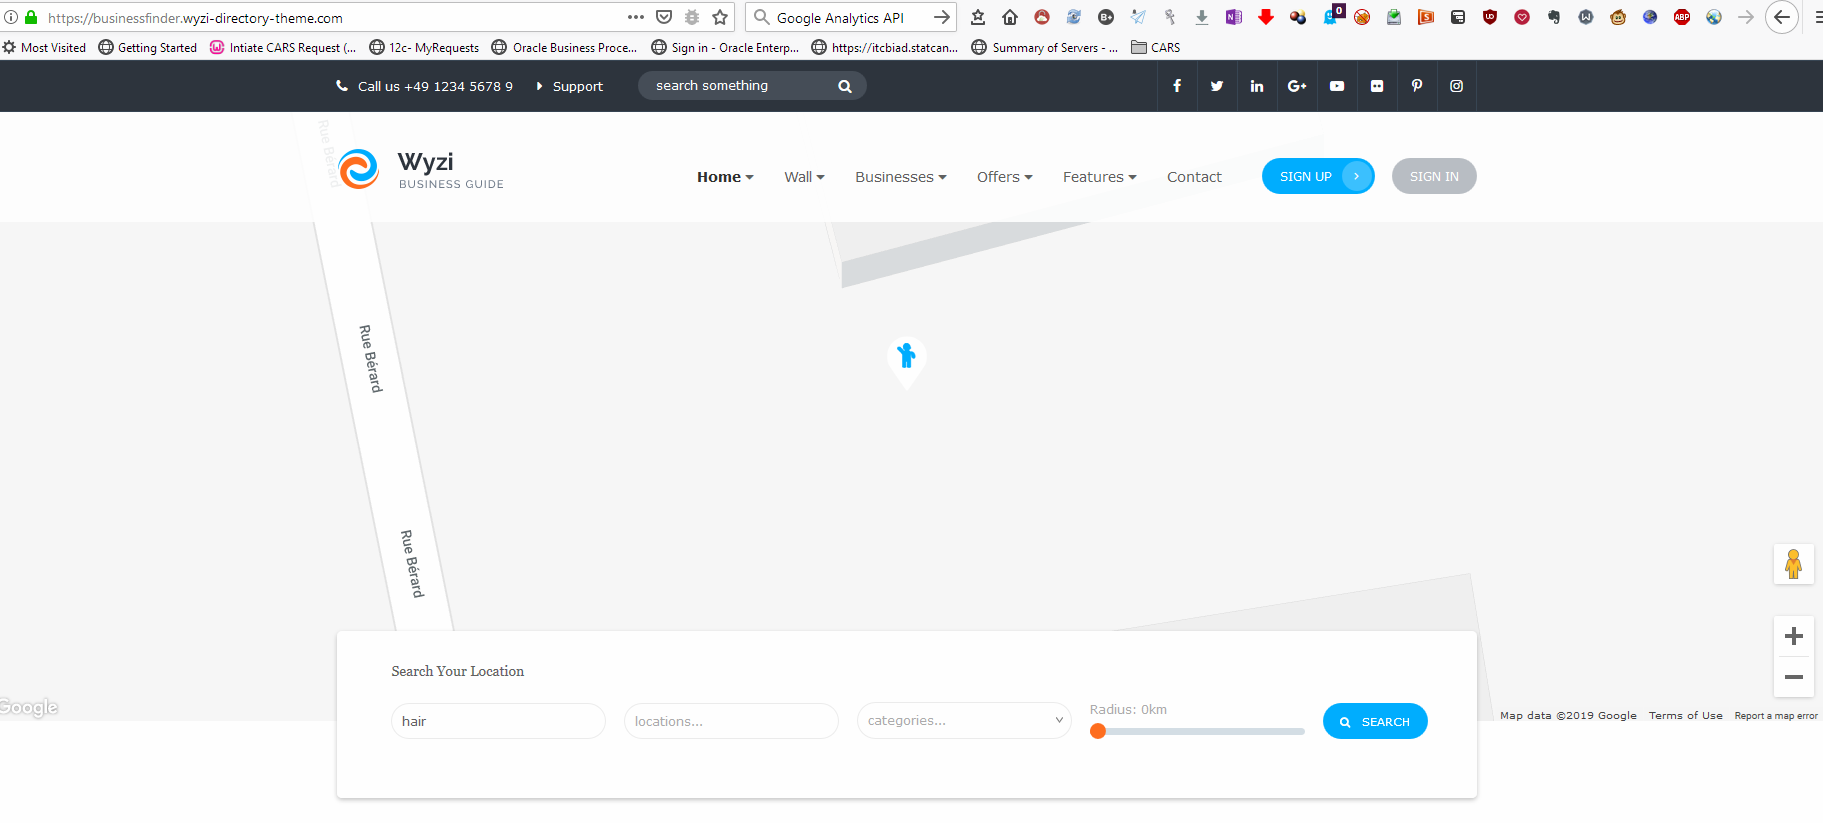Image resolution: width=1823 pixels, height=823 pixels.
Task: Click the SIGN UP button
Action: [x=1318, y=176]
